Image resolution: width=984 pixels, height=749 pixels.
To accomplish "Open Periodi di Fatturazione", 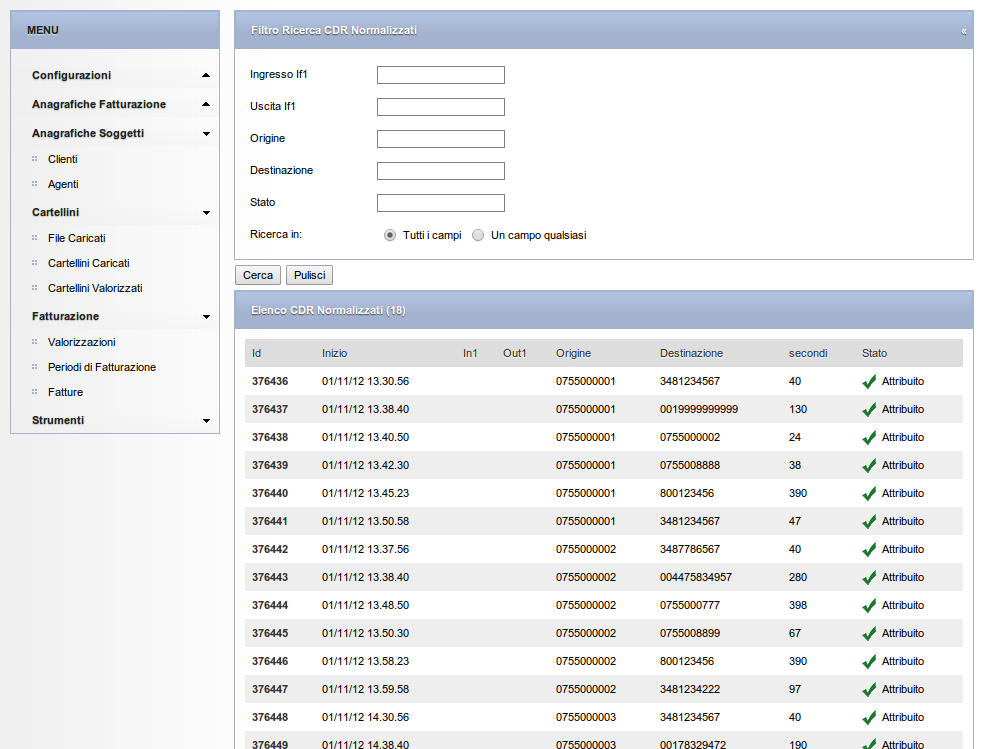I will click(102, 368).
